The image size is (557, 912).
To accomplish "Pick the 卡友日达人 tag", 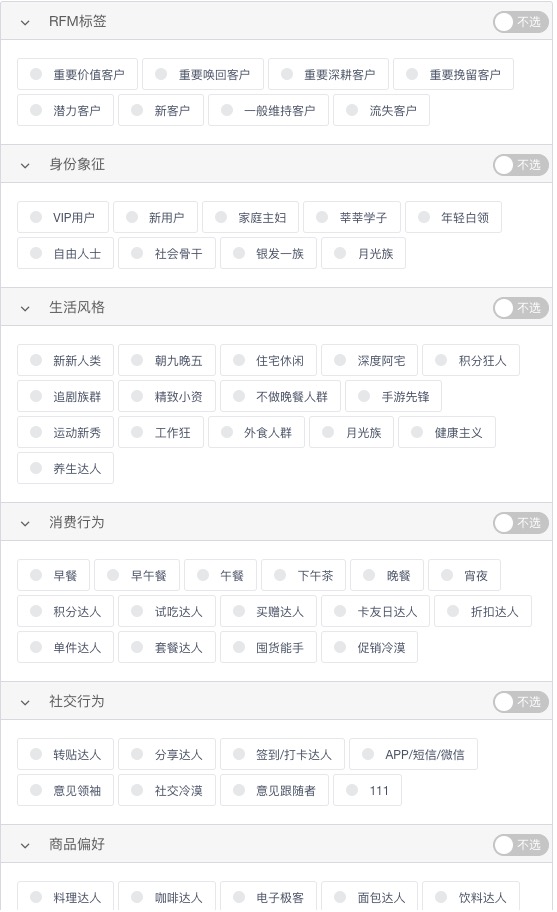I will [x=376, y=612].
